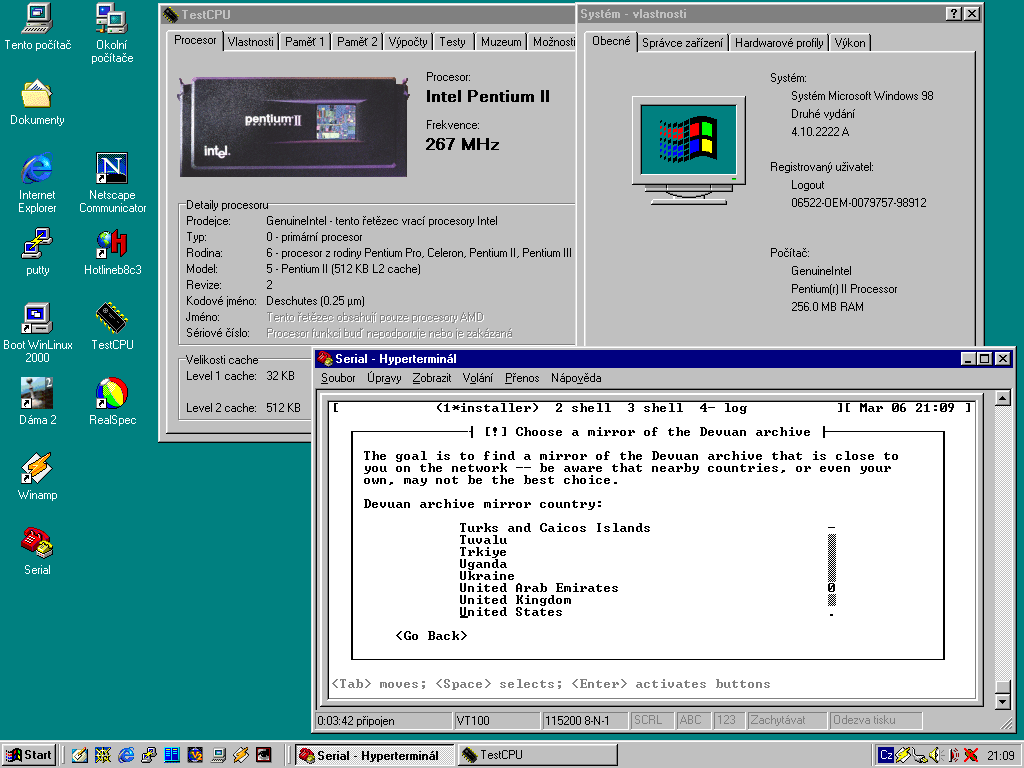Image resolution: width=1024 pixels, height=768 pixels.
Task: Click the volume speaker tray icon
Action: click(x=936, y=755)
